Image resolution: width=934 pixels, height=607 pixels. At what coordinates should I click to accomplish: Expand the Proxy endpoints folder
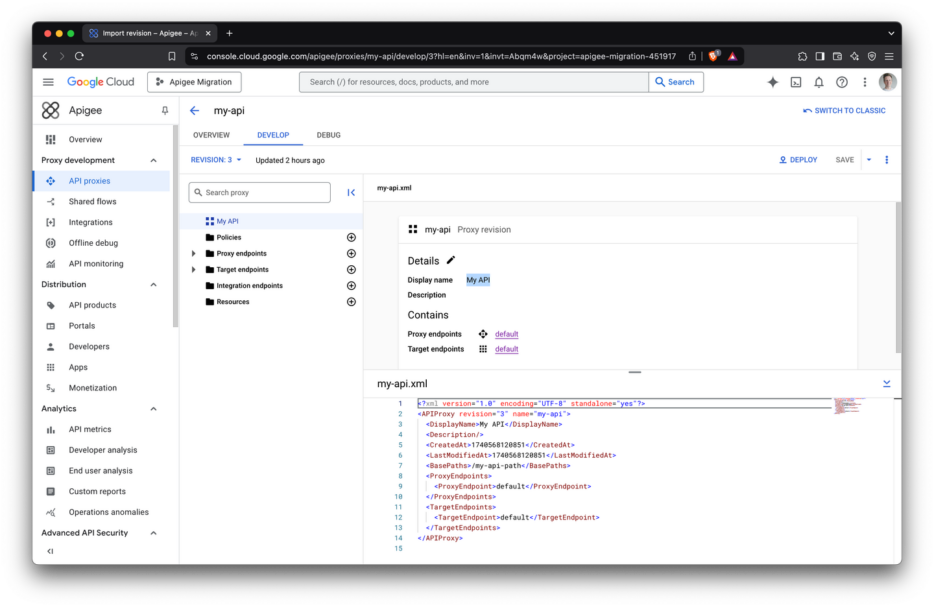click(194, 253)
